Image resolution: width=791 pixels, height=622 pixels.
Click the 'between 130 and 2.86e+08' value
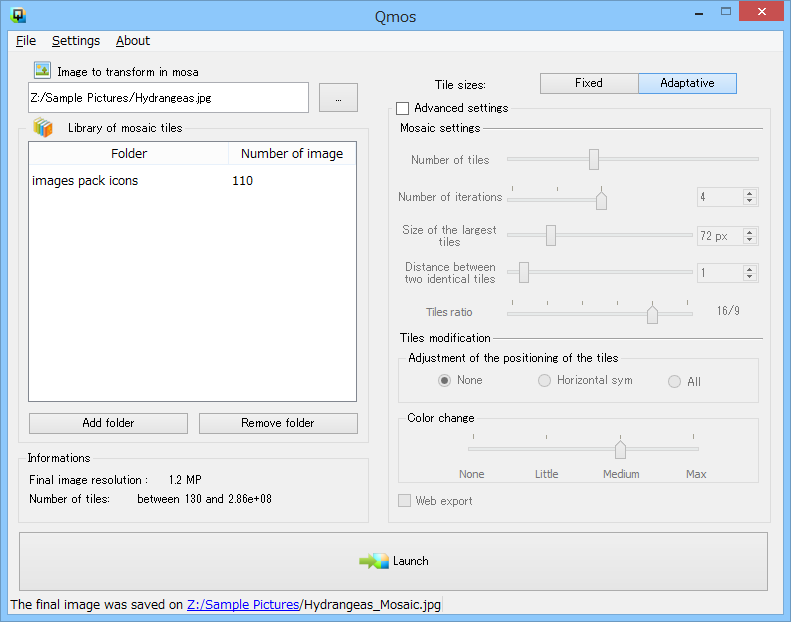click(204, 499)
